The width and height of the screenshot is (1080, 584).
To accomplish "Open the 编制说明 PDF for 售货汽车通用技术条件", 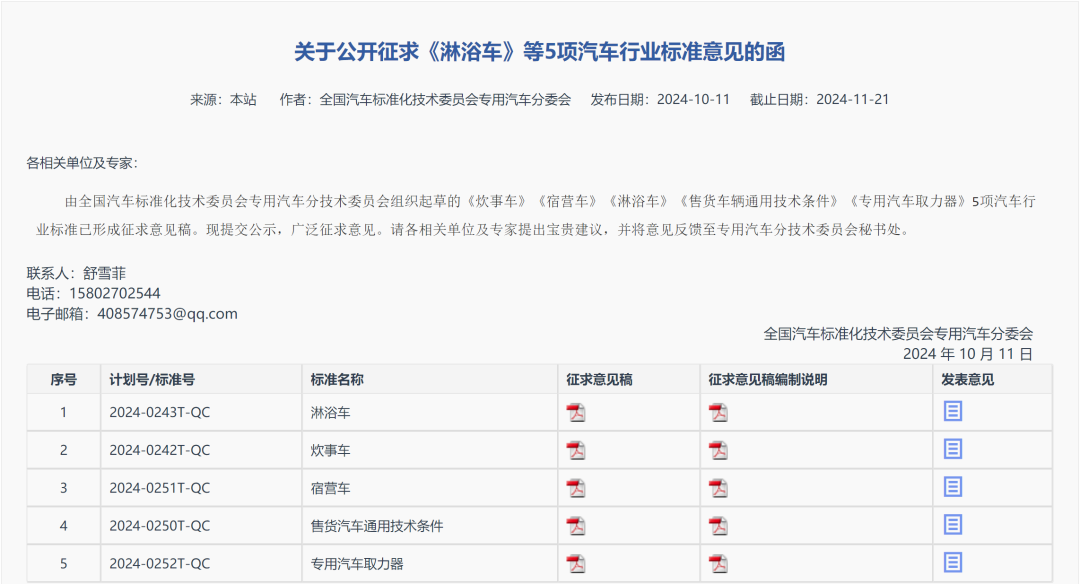I will click(x=719, y=524).
